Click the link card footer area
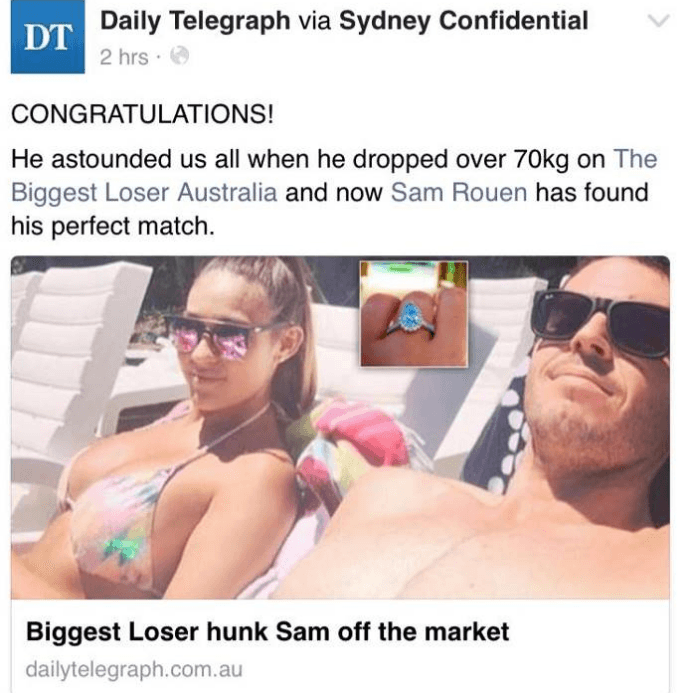 pos(340,646)
